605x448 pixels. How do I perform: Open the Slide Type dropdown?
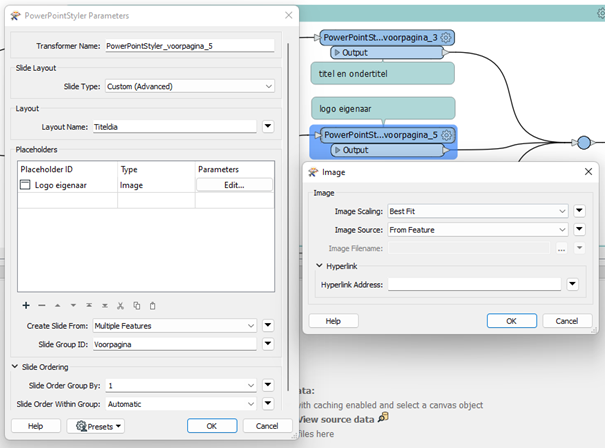pos(269,87)
